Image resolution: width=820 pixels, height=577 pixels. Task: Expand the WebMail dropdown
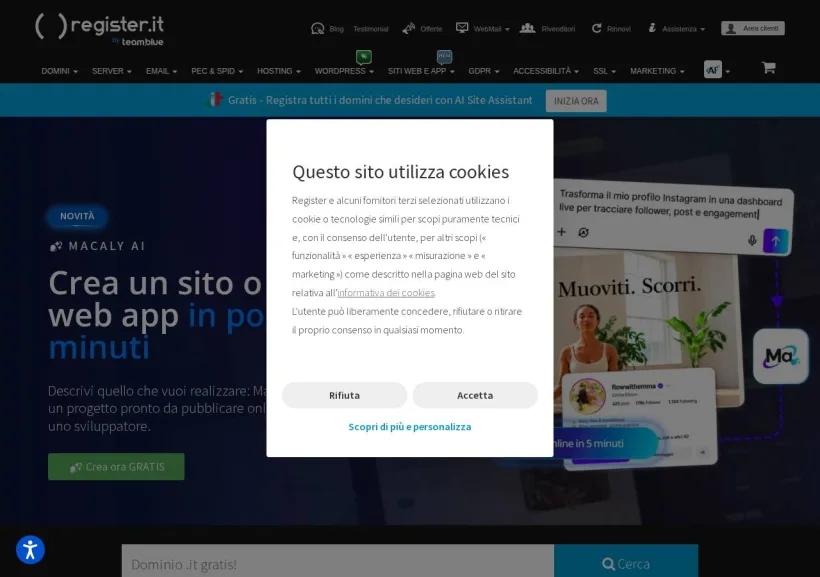click(491, 29)
